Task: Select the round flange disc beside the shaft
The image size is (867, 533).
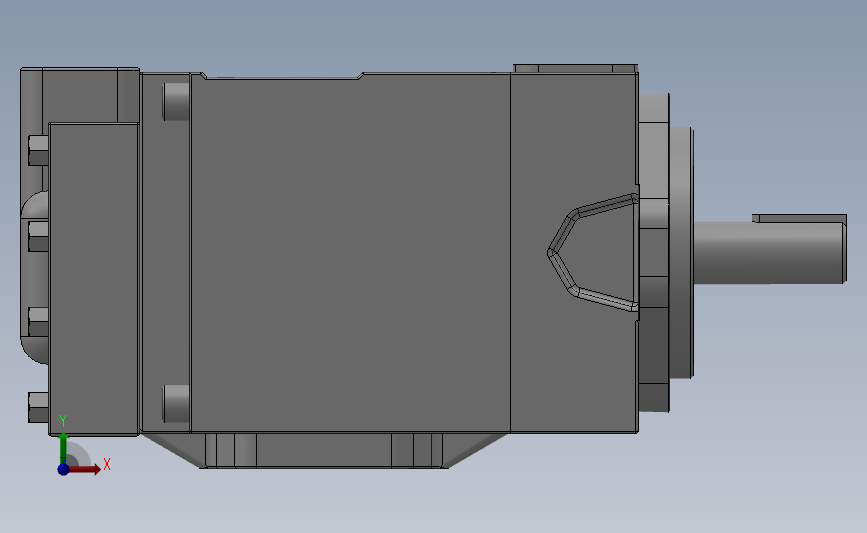Action: pyautogui.click(x=681, y=253)
